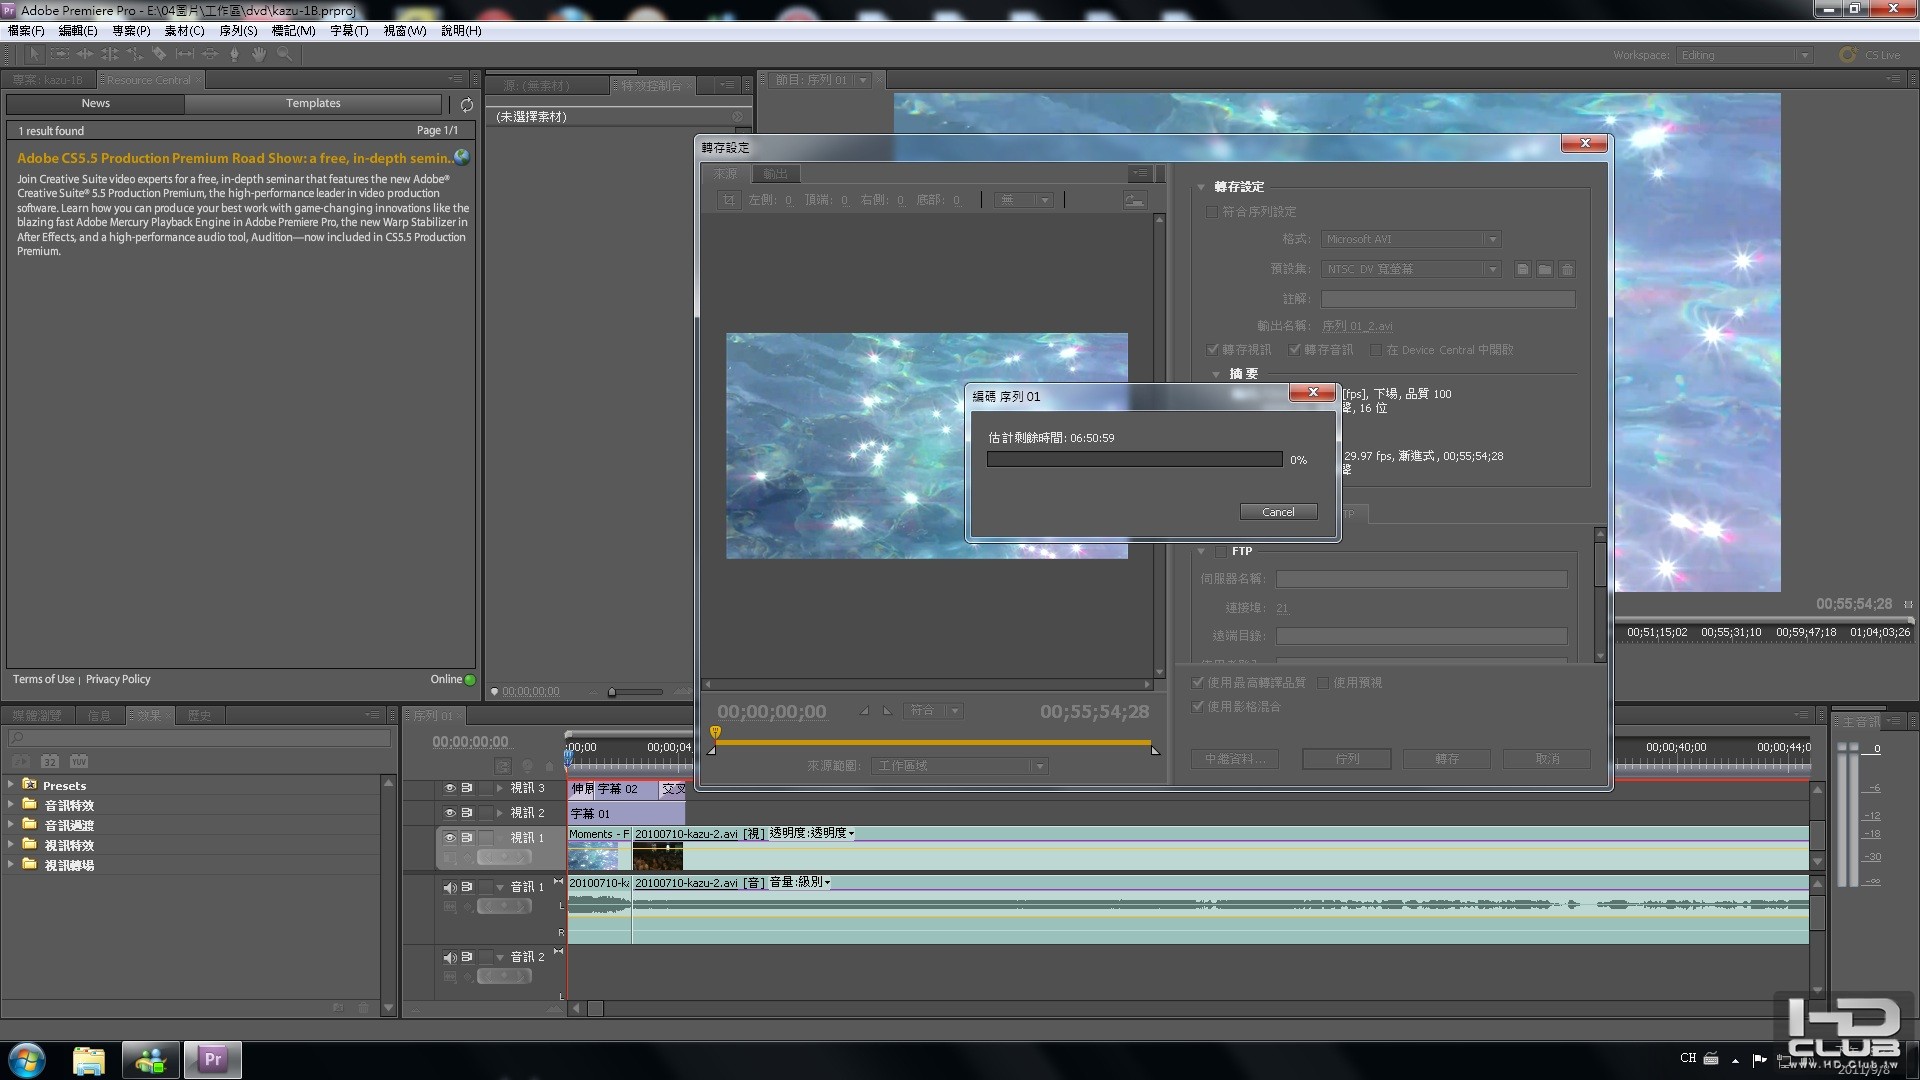
Task: Select the Ripple Edit tool
Action: point(85,54)
